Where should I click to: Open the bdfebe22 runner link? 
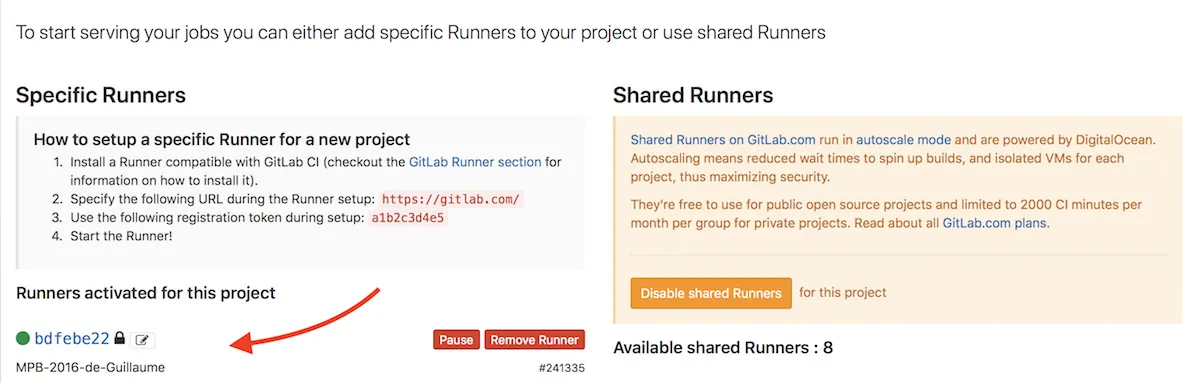pyautogui.click(x=72, y=339)
